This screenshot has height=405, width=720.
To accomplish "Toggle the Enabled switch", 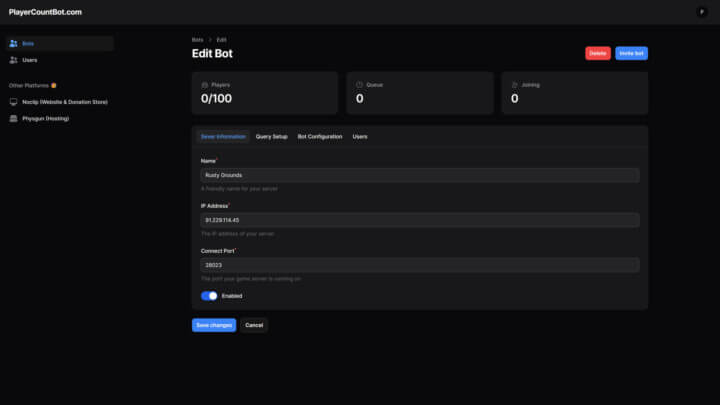I will click(x=209, y=296).
